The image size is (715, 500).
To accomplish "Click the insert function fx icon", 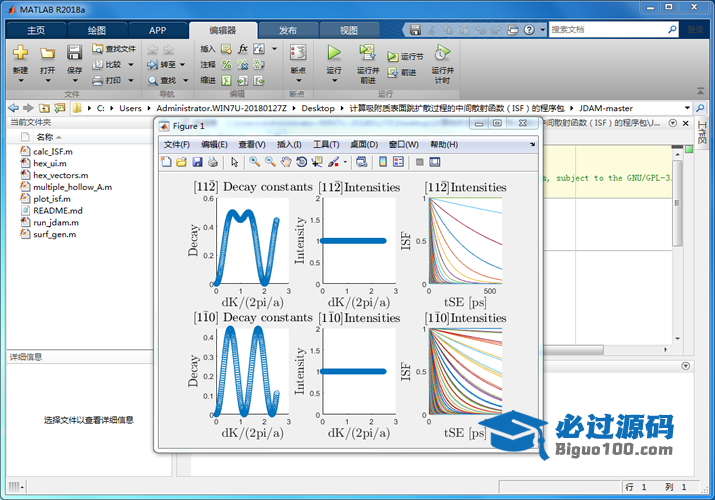I will [243, 49].
